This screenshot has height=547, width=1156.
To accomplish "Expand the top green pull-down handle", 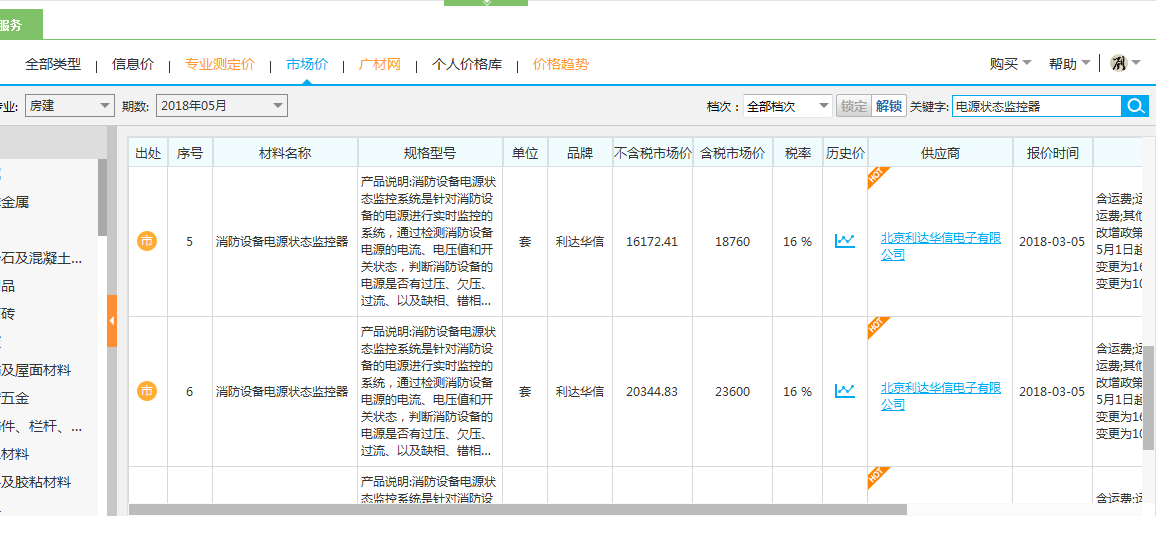I will [x=486, y=3].
